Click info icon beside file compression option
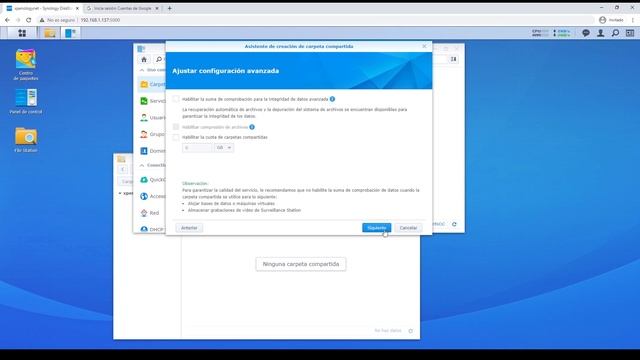This screenshot has height=360, width=640. [x=252, y=127]
